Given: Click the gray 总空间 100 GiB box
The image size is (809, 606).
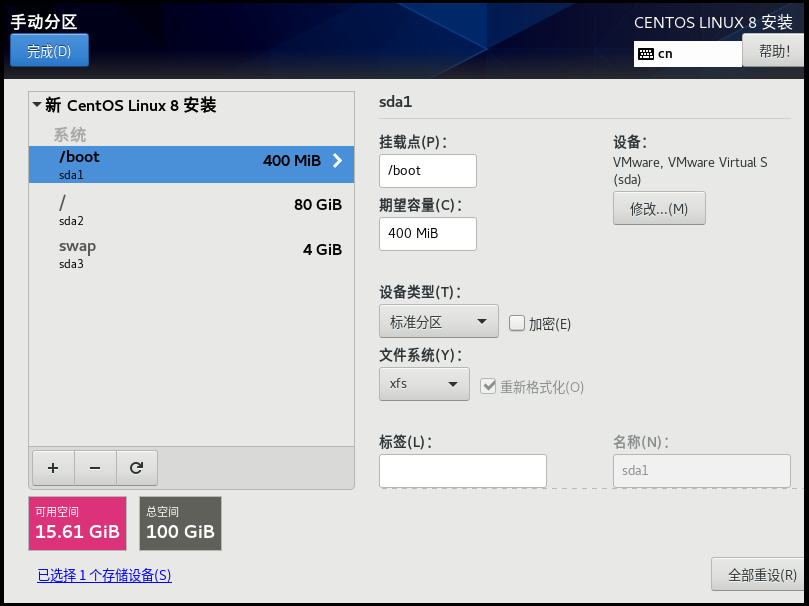Looking at the screenshot, I should [181, 523].
